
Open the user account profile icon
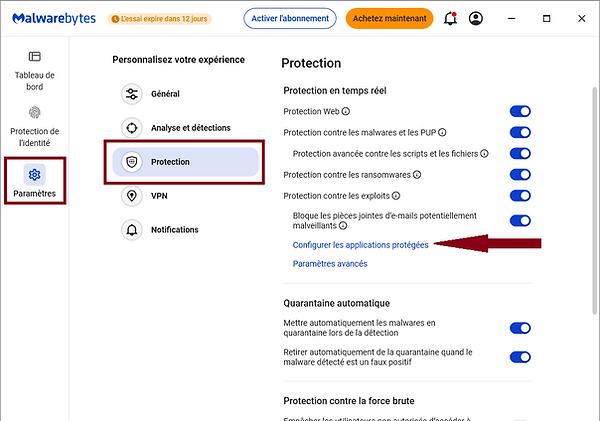pyautogui.click(x=476, y=18)
